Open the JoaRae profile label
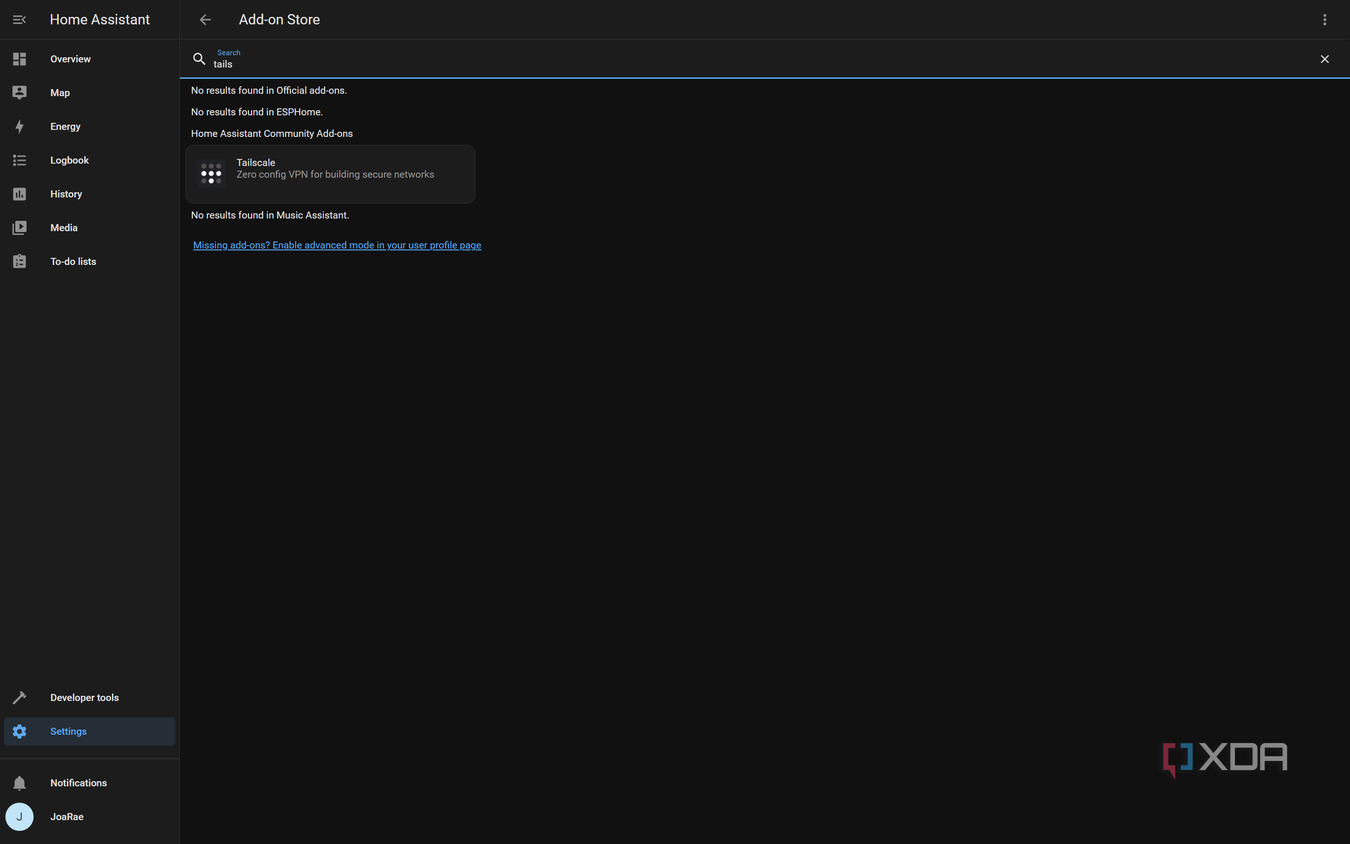 (67, 817)
